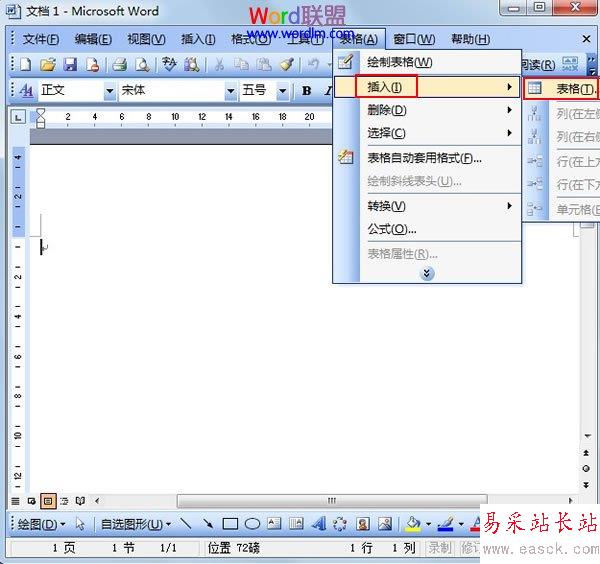The image size is (600, 564).
Task: Open the 文件(F) menu
Action: point(41,39)
